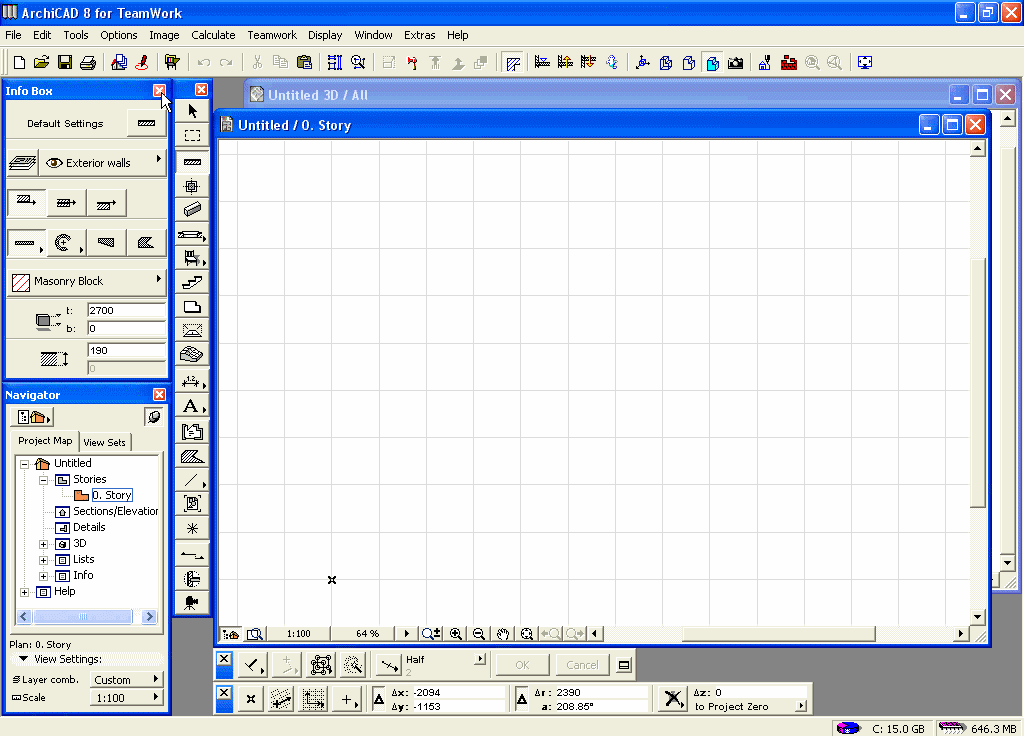1024x736 pixels.
Task: Expand the 3D node in Project Map
Action: [44, 544]
